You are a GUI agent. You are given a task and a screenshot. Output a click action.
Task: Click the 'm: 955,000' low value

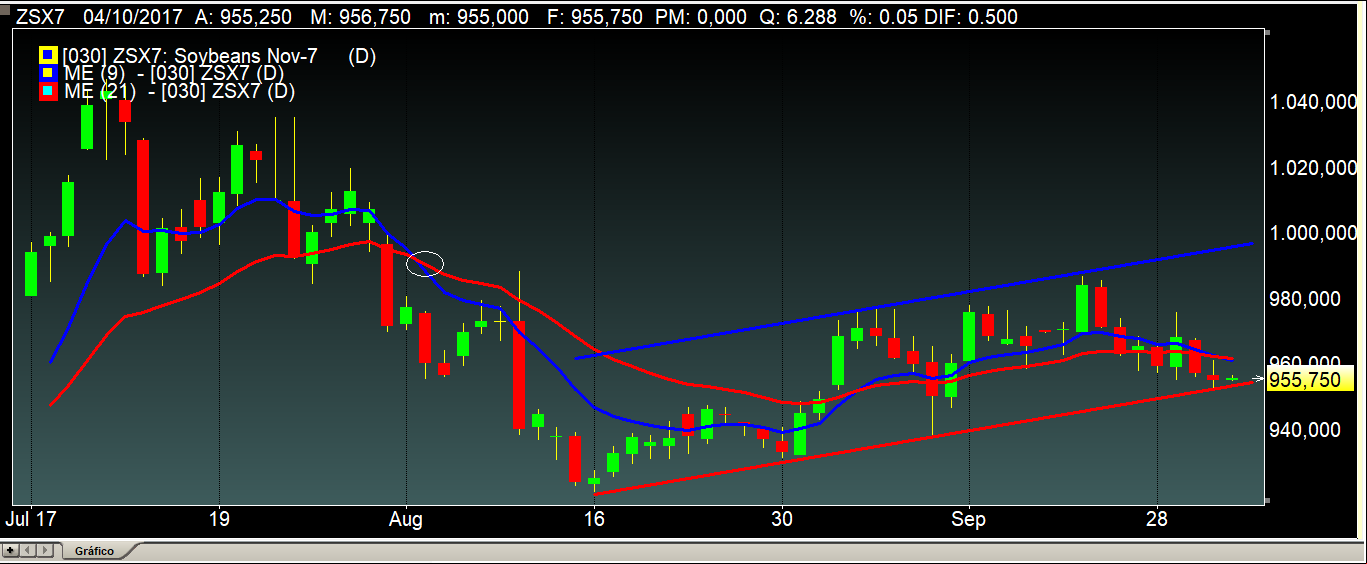click(x=479, y=17)
